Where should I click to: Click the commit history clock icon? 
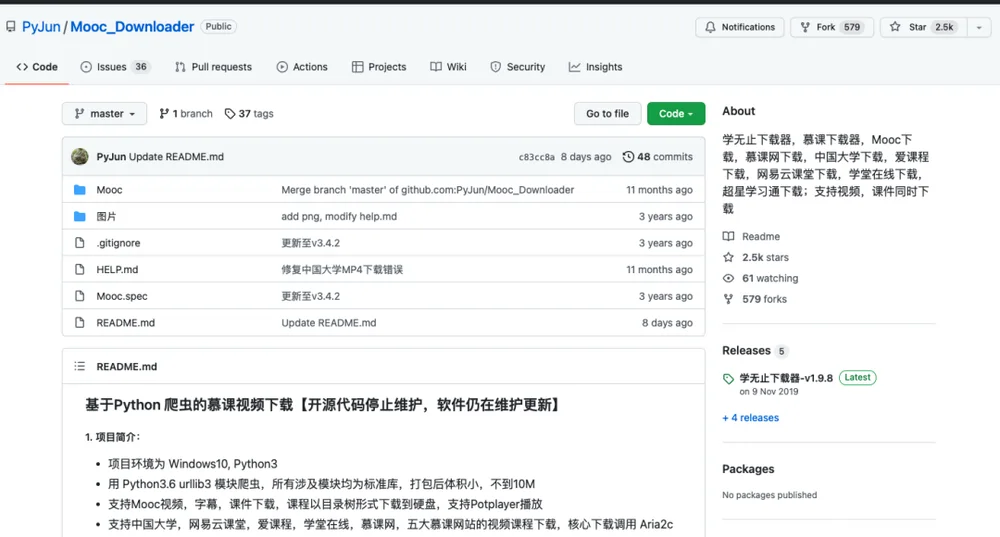[628, 156]
